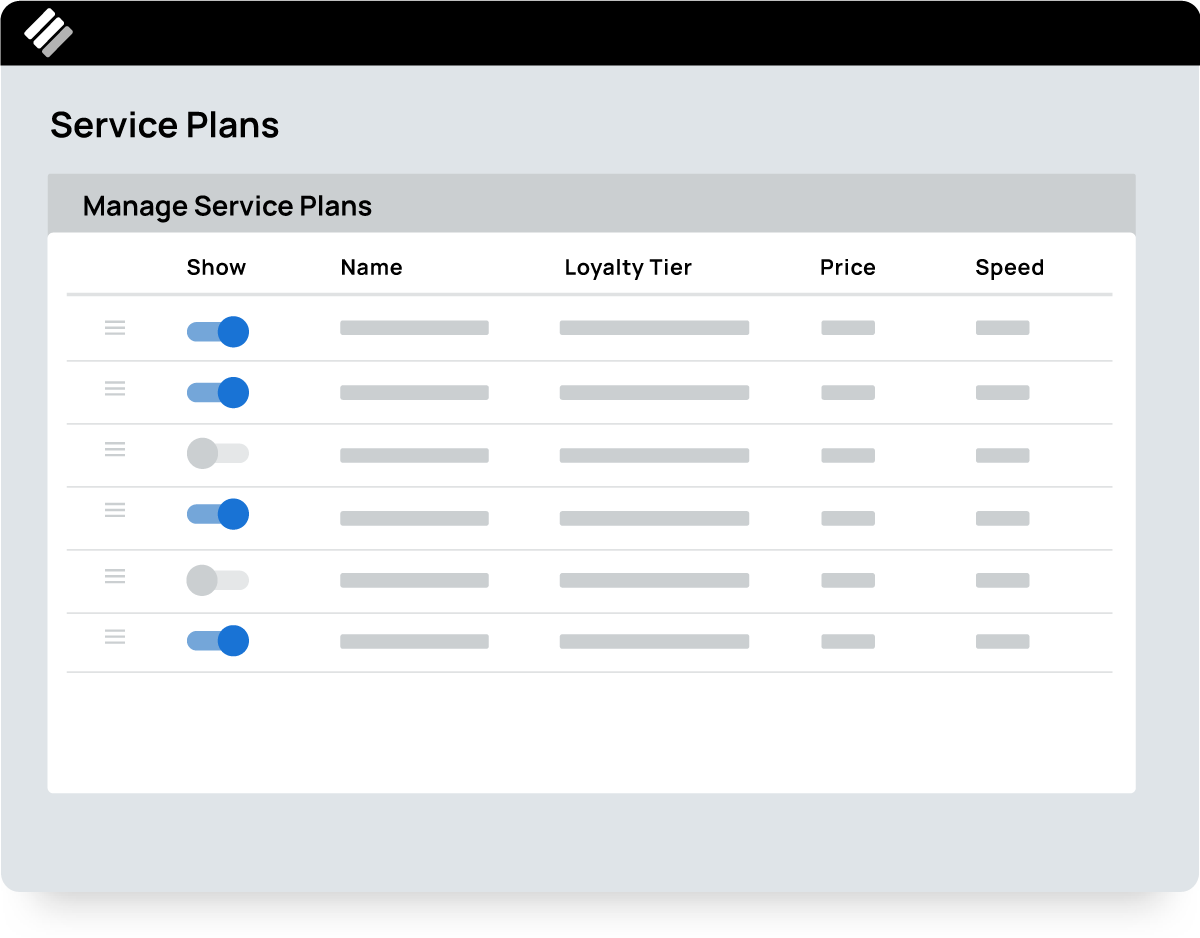Enable the Show toggle on the third row
Image resolution: width=1200 pixels, height=938 pixels.
click(x=217, y=453)
